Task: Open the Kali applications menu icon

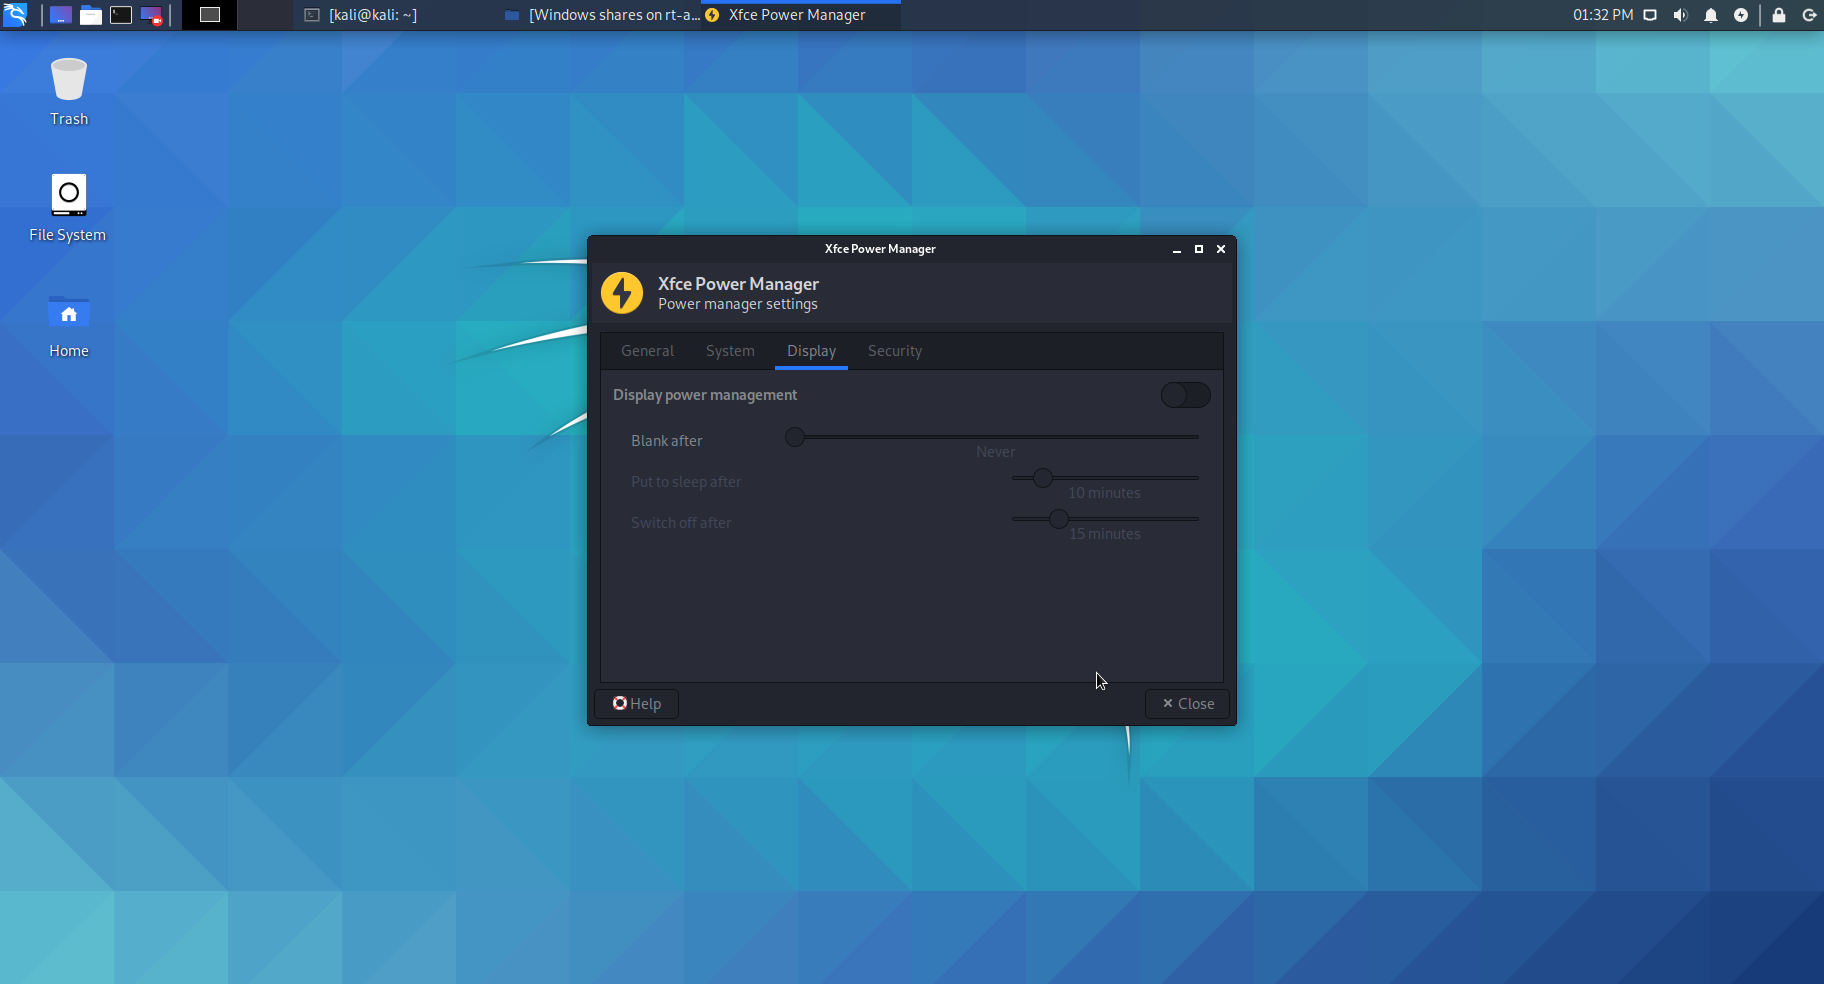Action: pyautogui.click(x=15, y=15)
